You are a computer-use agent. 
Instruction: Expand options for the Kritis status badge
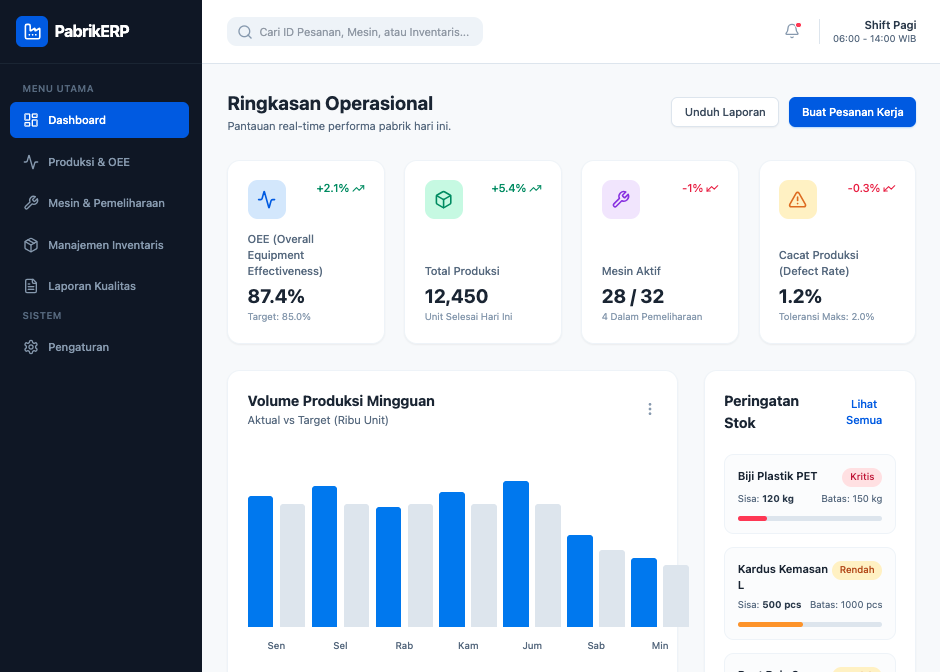[861, 476]
